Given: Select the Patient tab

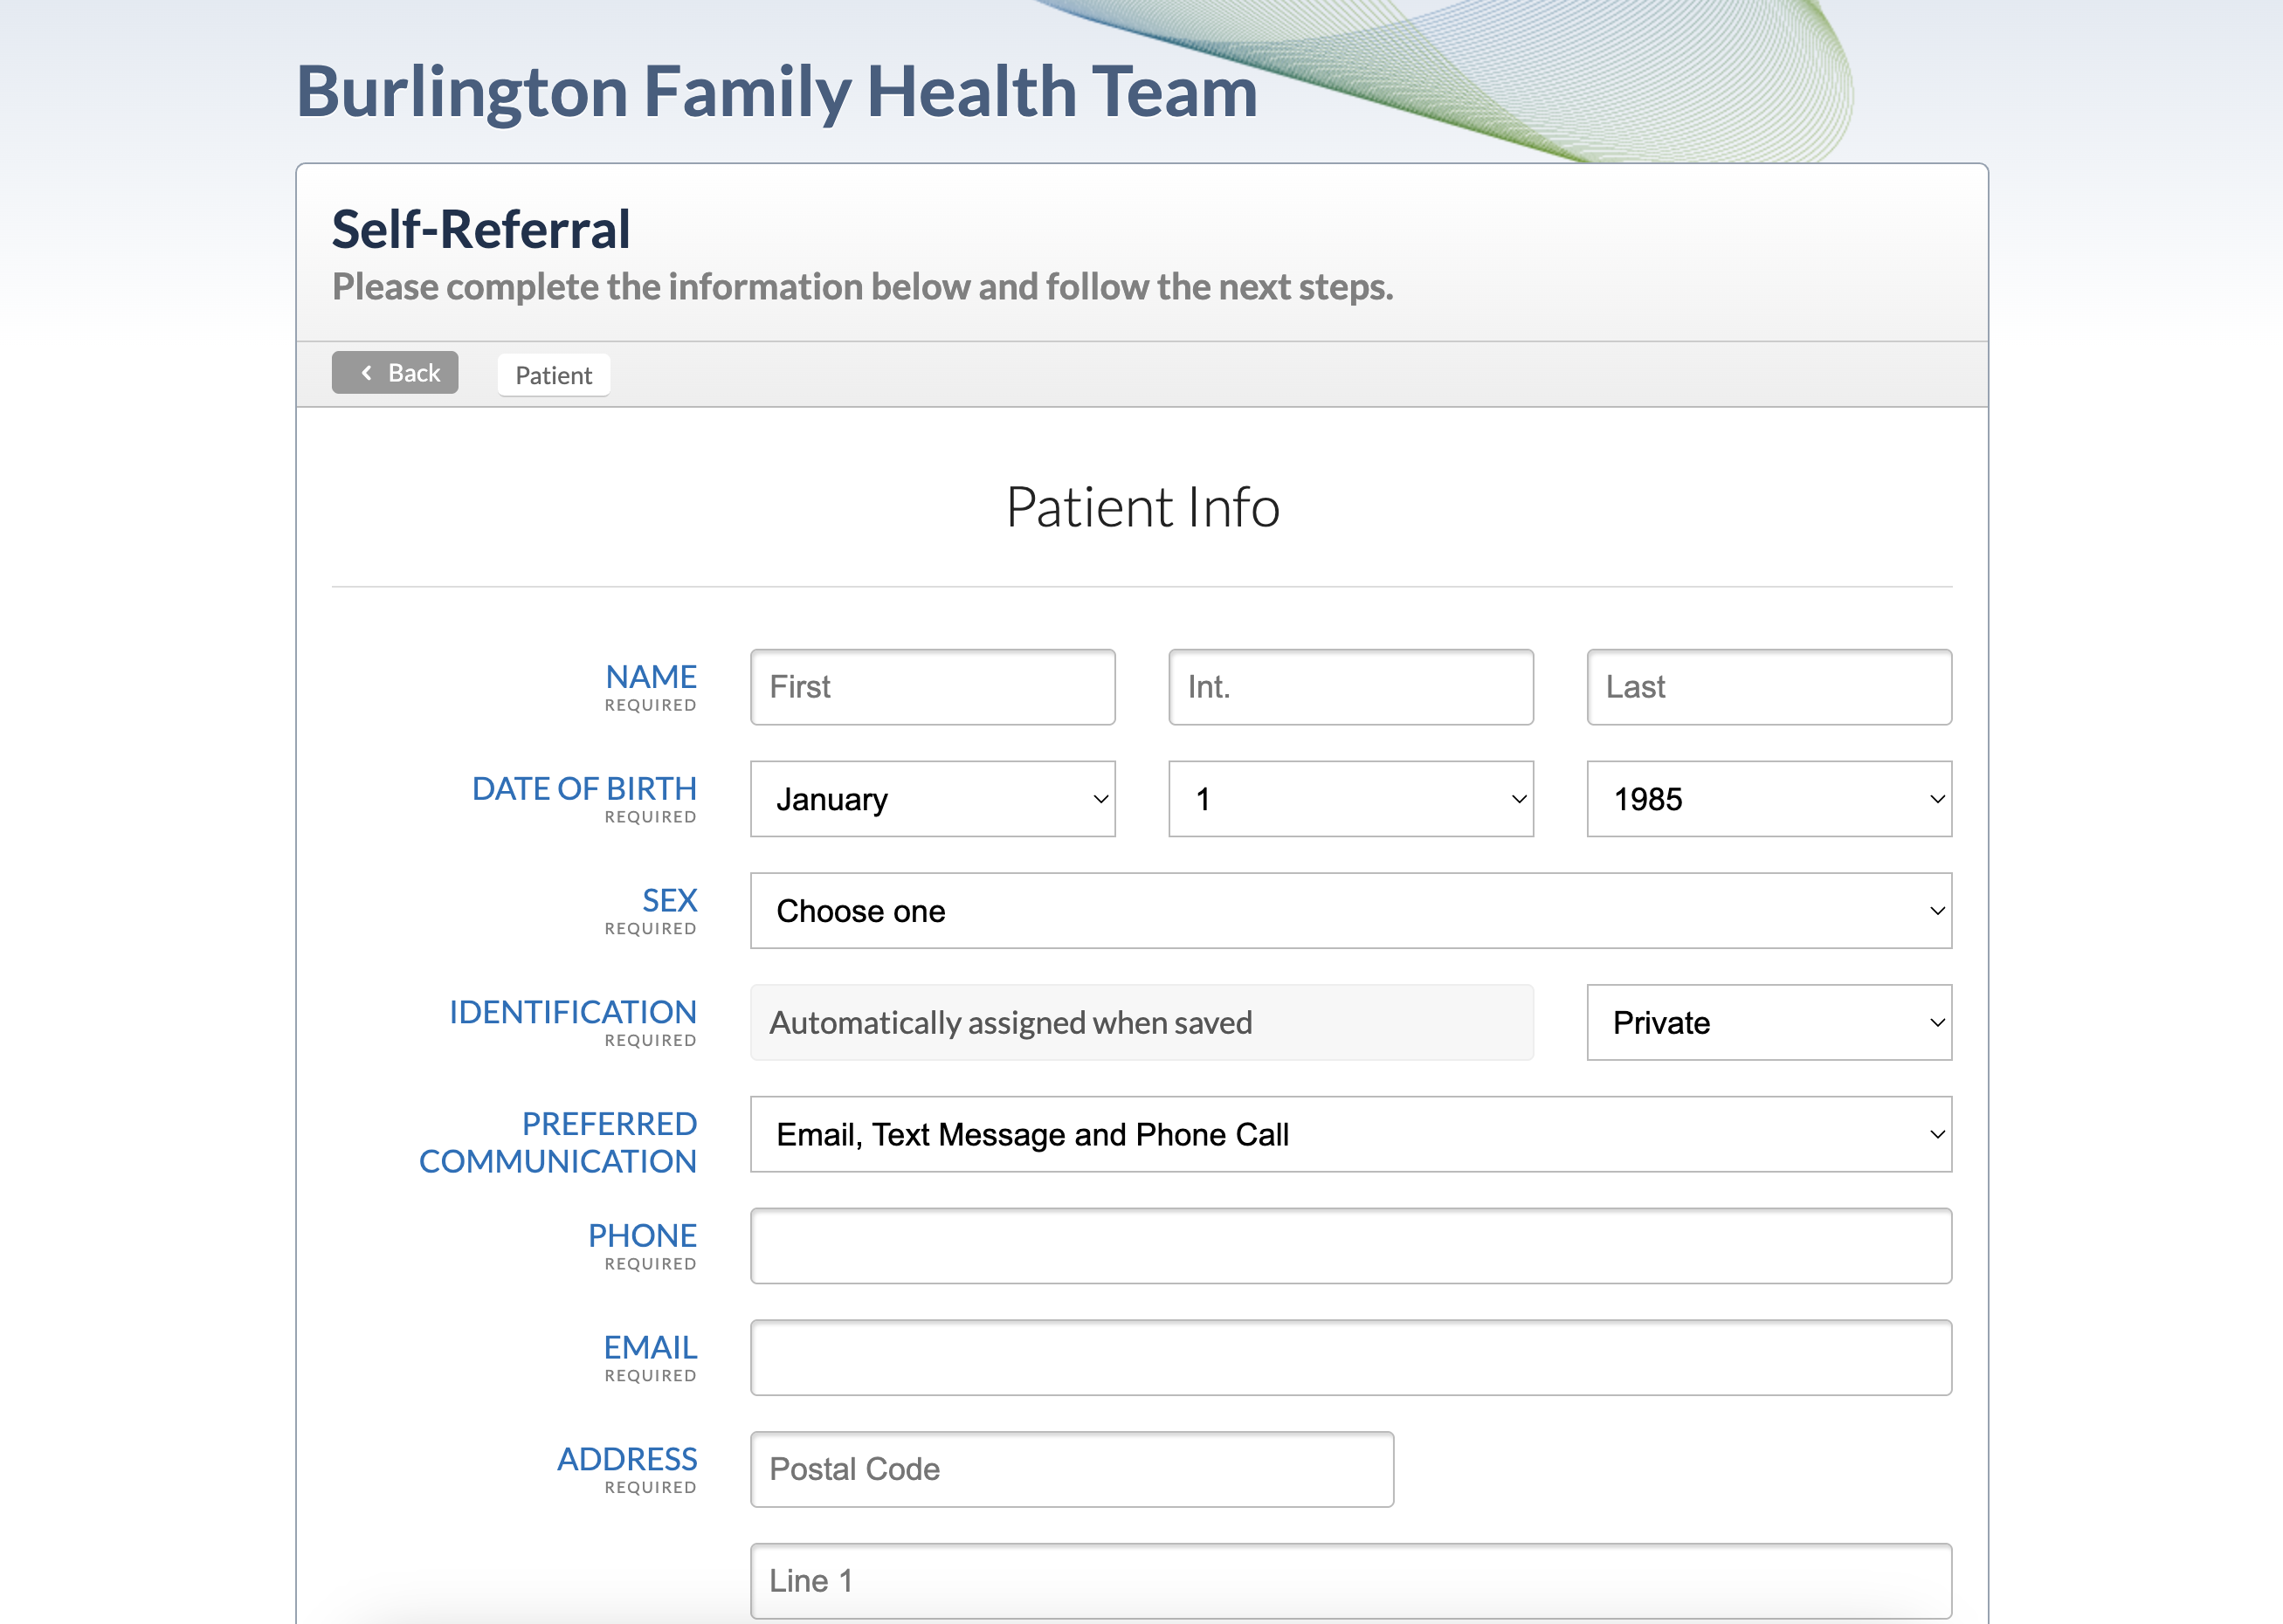Looking at the screenshot, I should [553, 375].
